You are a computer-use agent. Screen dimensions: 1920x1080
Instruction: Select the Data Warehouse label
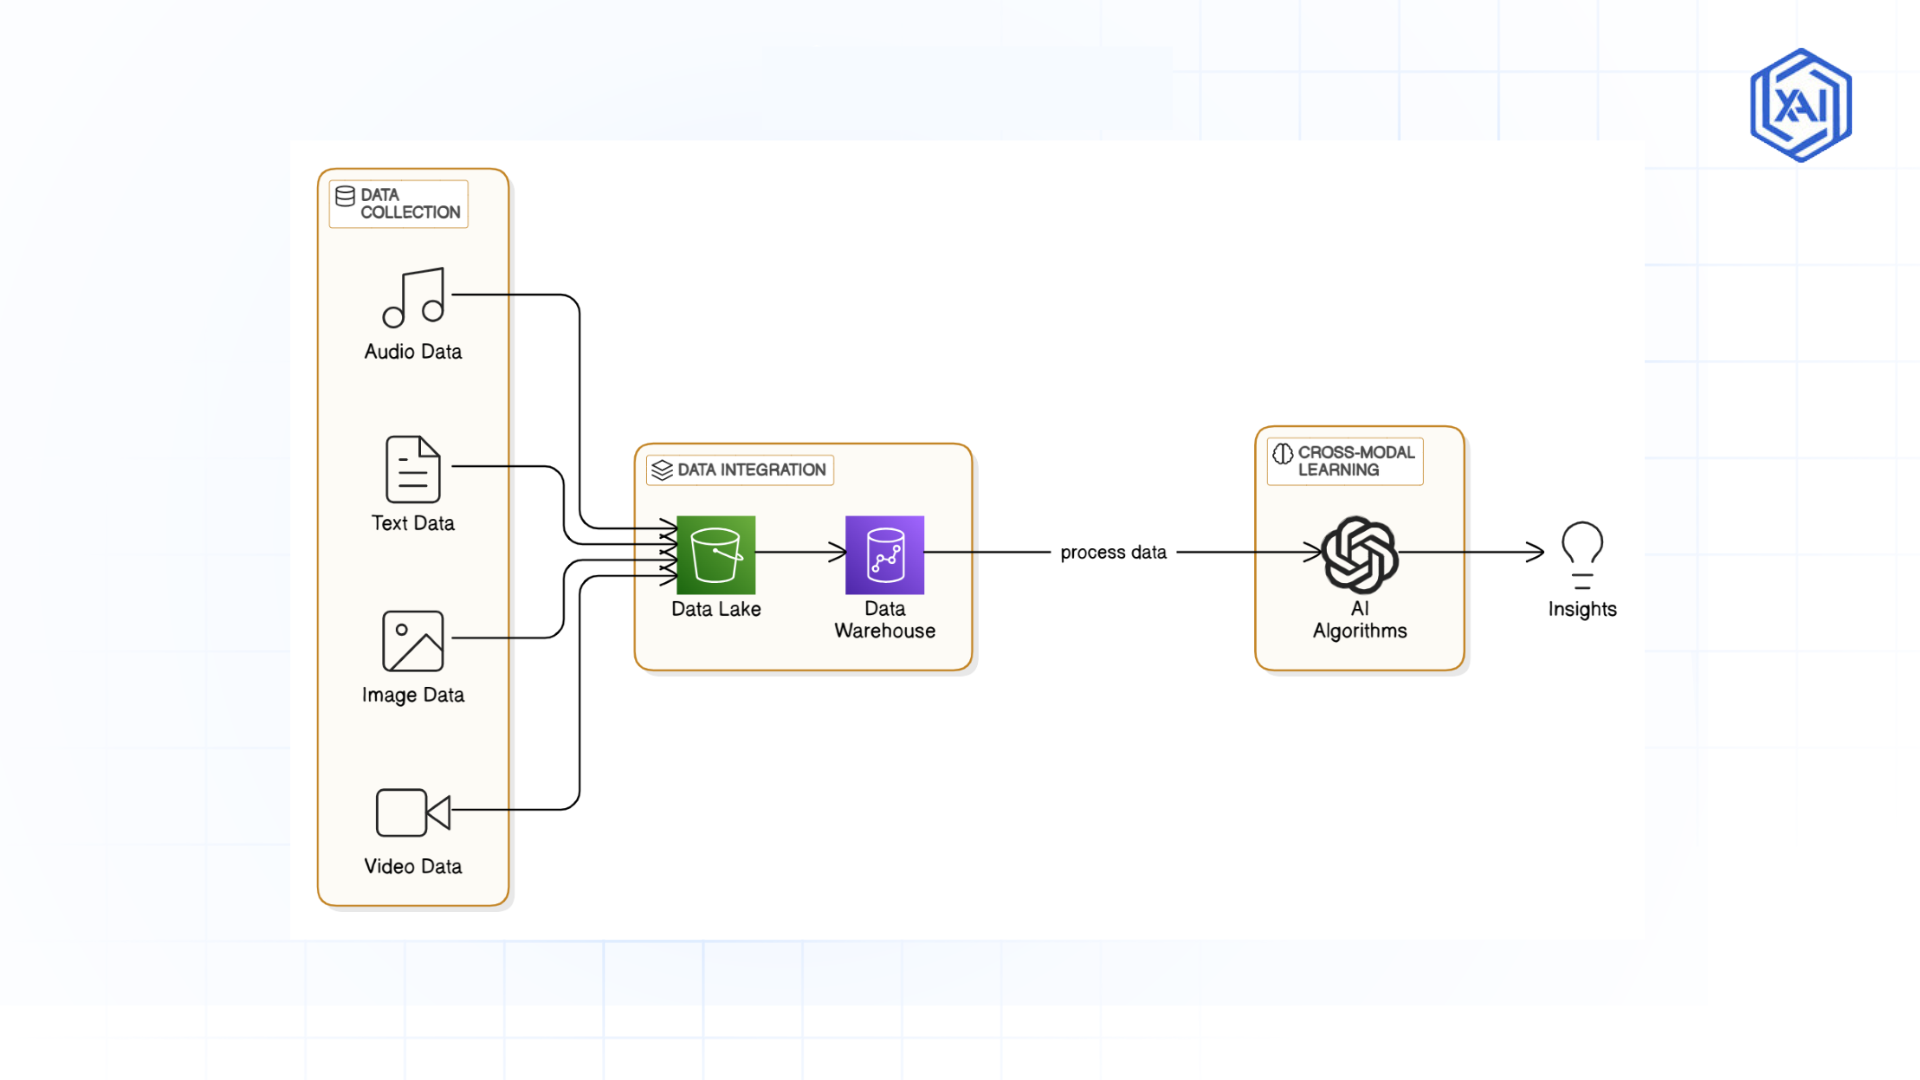pos(884,620)
